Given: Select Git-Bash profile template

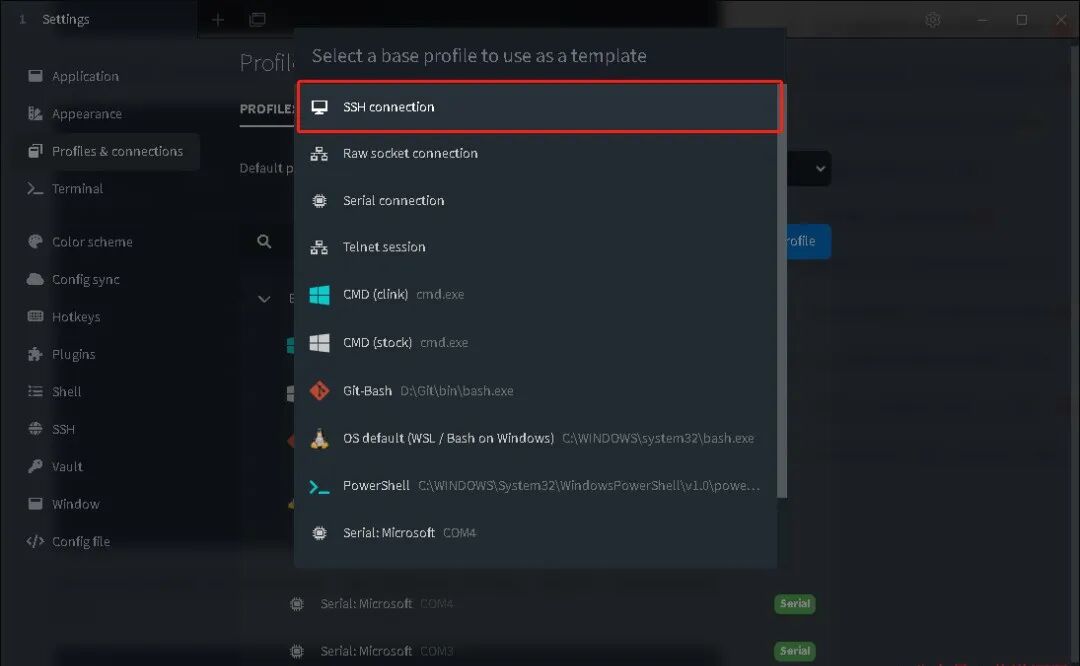Looking at the screenshot, I should coord(537,391).
